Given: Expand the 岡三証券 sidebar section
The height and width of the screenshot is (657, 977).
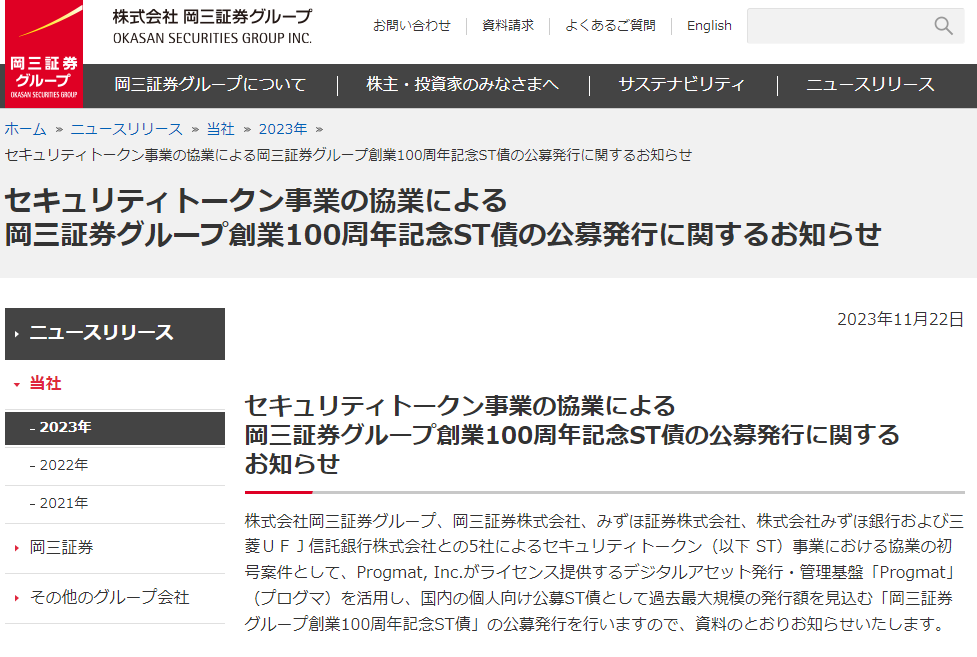Looking at the screenshot, I should coord(115,548).
